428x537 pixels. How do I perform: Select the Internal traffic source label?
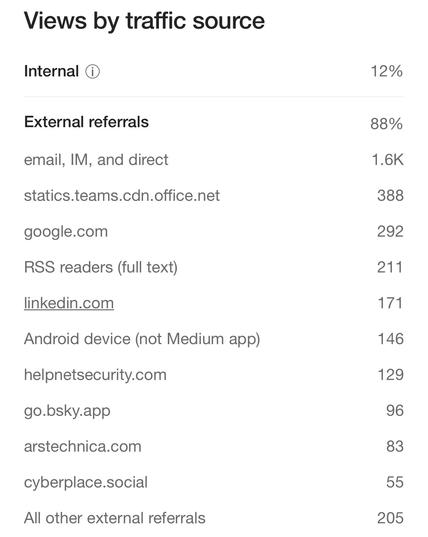click(51, 72)
